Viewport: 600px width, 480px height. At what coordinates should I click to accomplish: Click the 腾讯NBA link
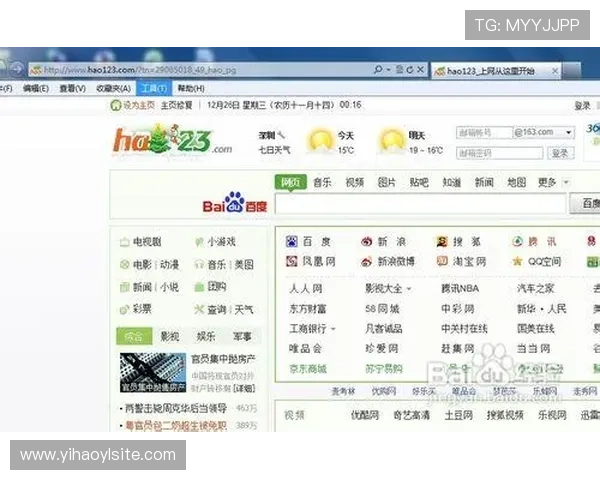point(460,289)
